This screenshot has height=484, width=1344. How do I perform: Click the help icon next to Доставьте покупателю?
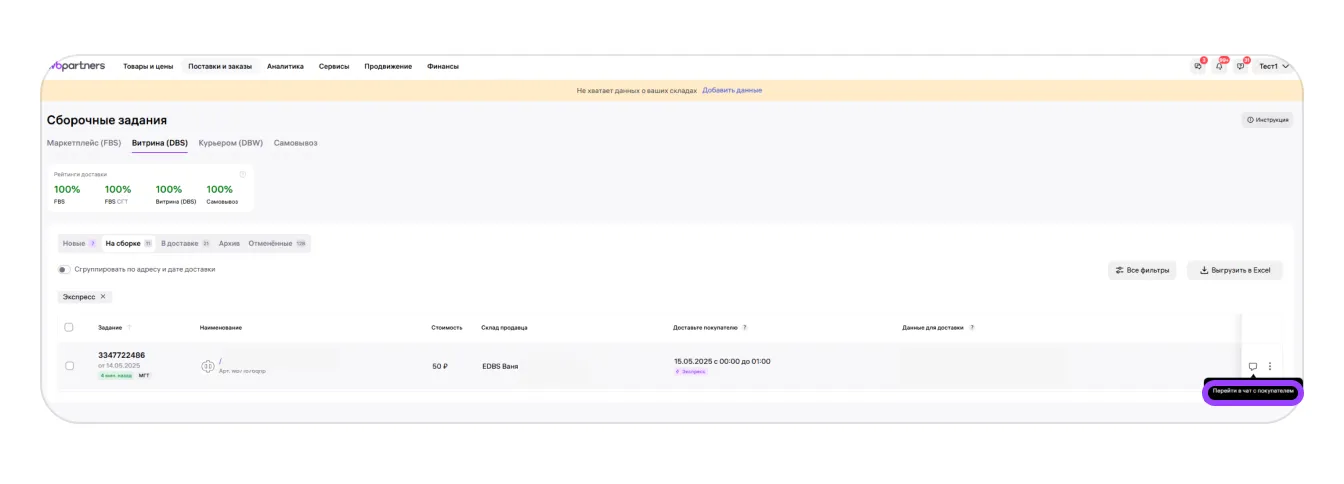coord(745,327)
